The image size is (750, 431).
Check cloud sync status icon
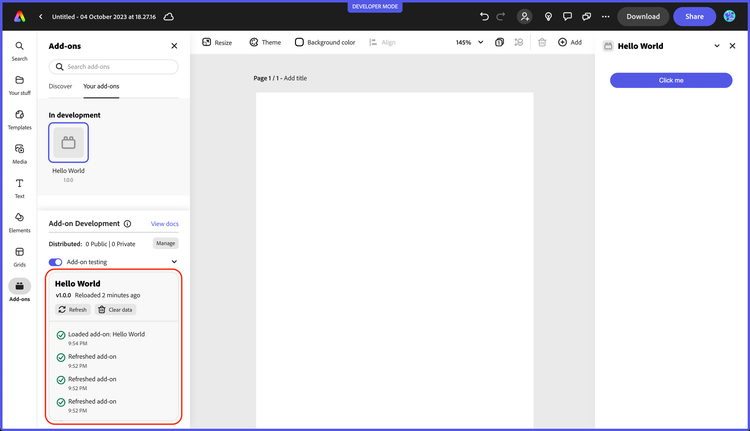tap(169, 17)
